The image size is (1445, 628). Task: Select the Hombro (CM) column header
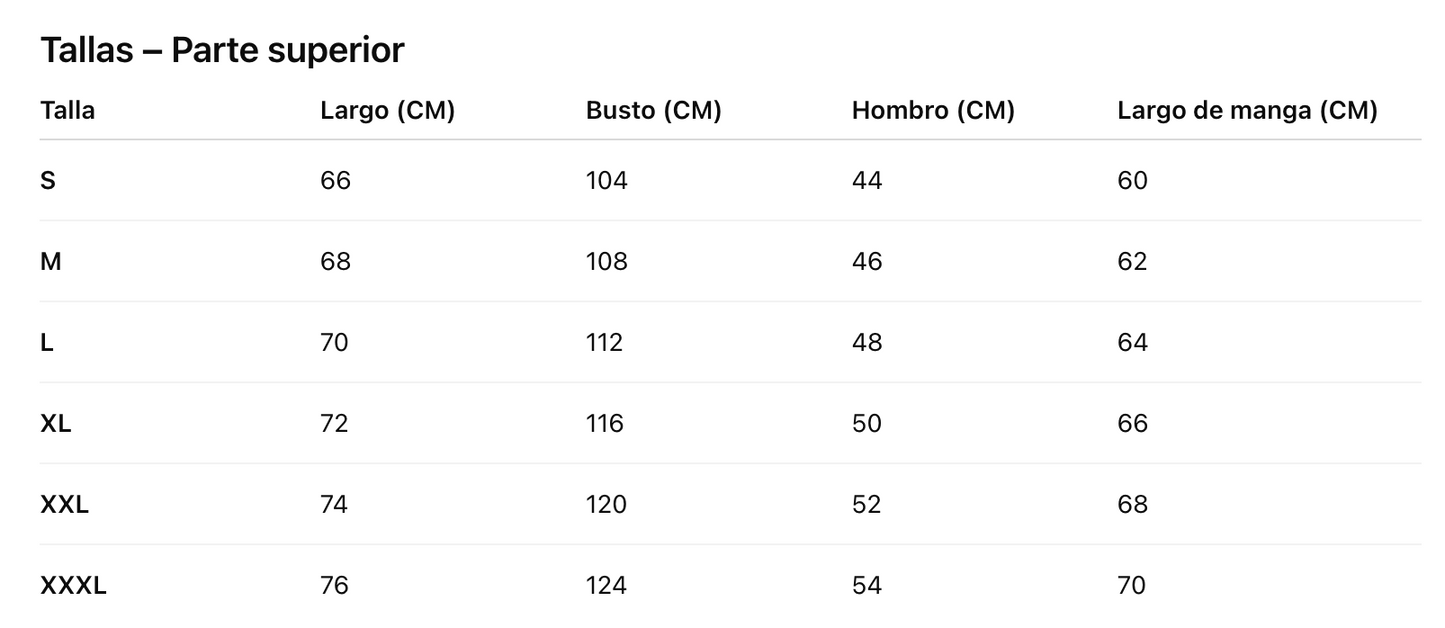coord(932,110)
